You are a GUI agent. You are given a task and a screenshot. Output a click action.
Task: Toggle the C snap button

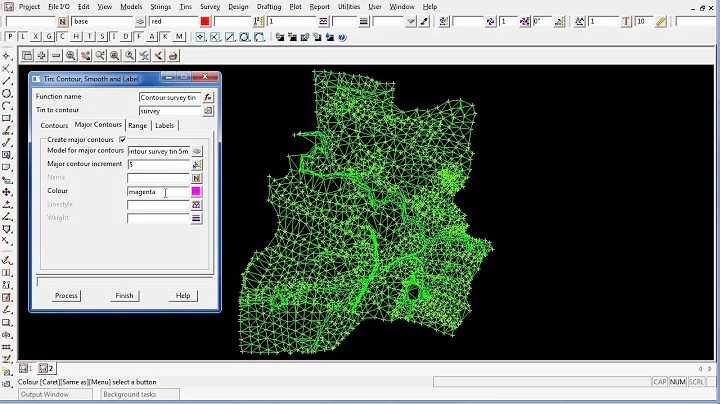click(x=62, y=37)
